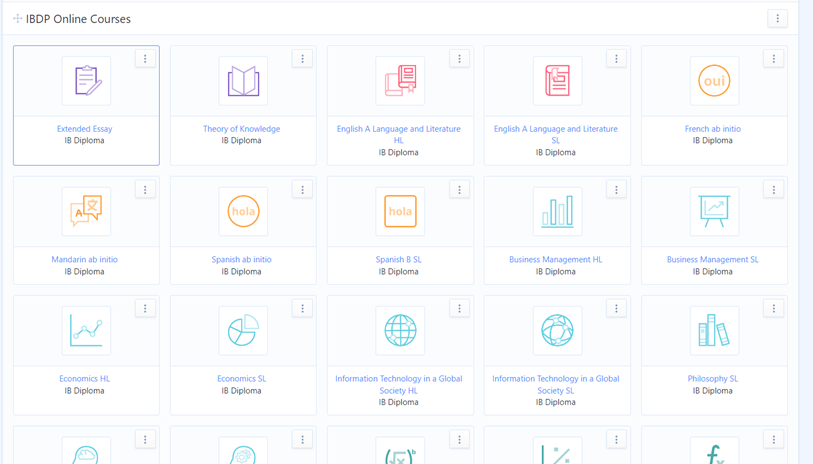Open the IBDP Online Courses block options menu

[x=777, y=19]
